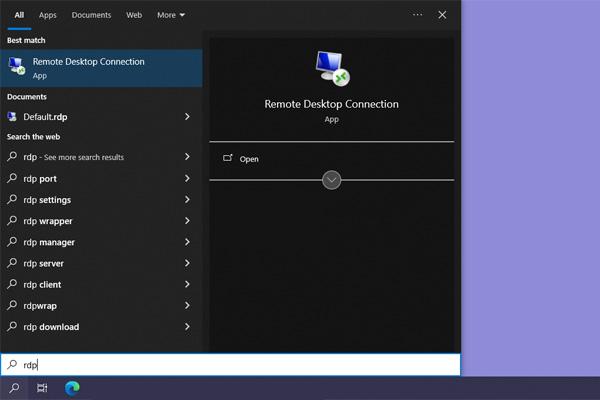The image size is (600, 400).
Task: Click the search icon beside 'rdp manager'
Action: pyautogui.click(x=12, y=242)
